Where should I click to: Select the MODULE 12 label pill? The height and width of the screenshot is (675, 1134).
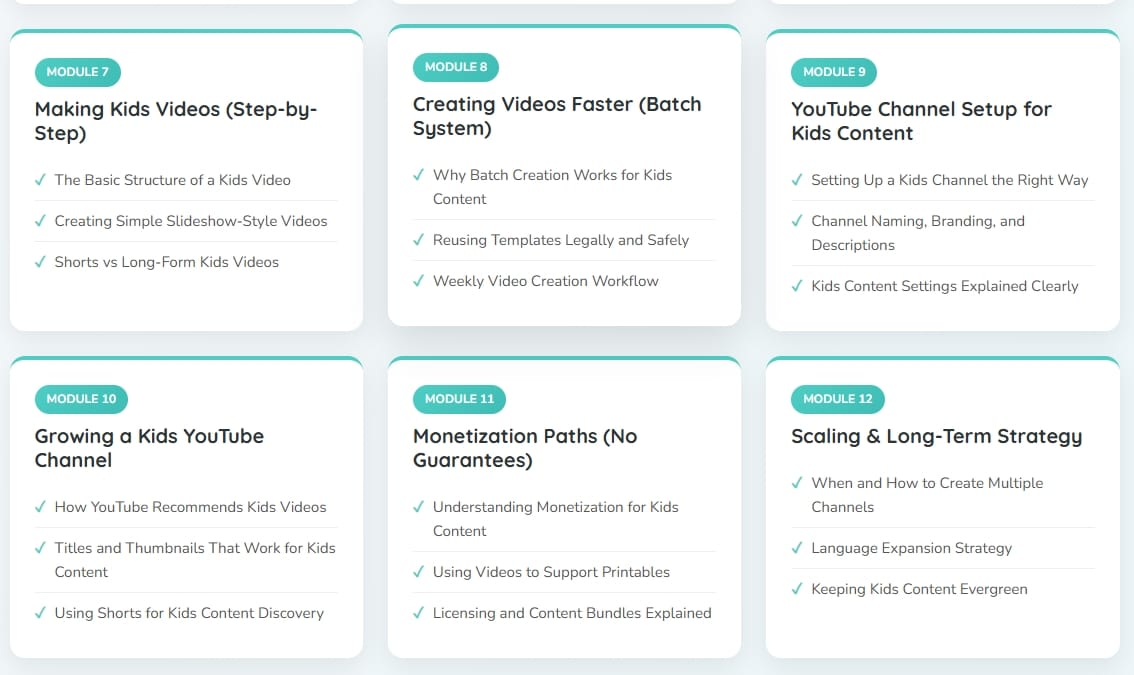[837, 399]
